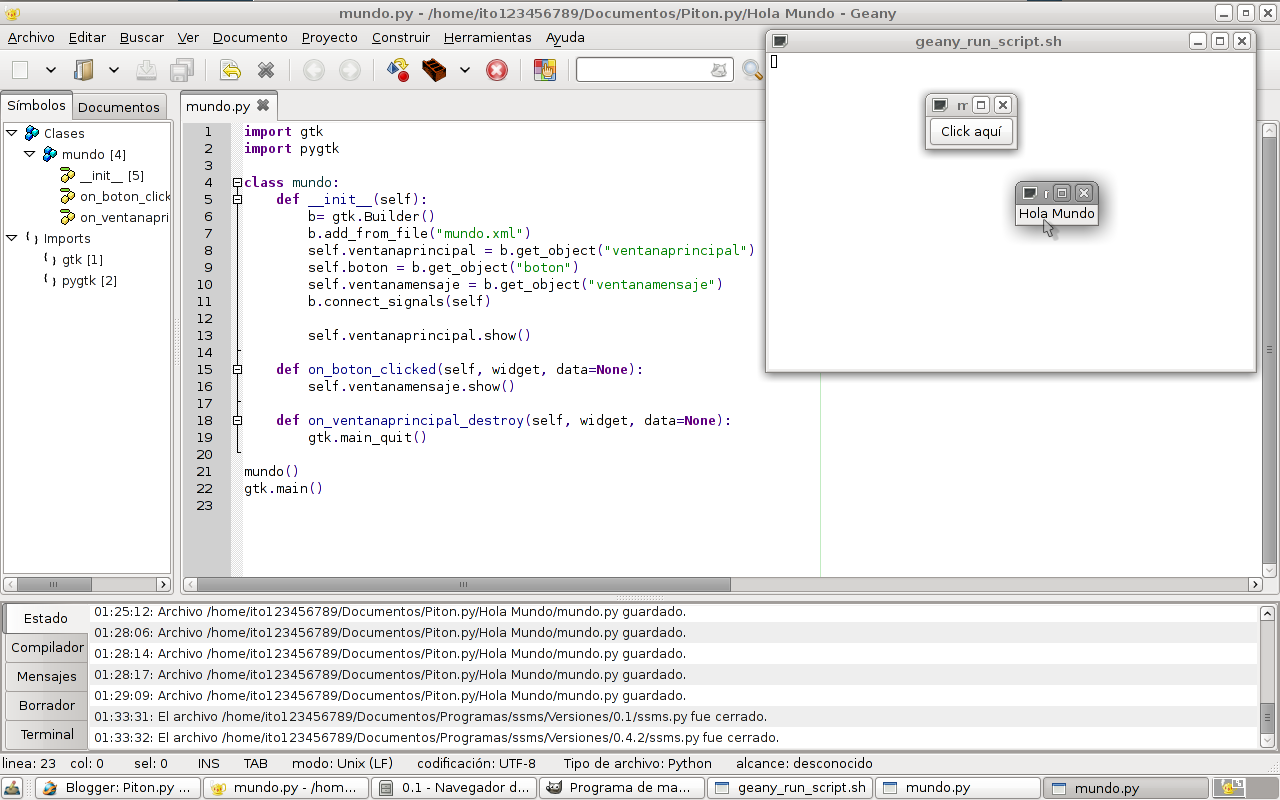Open the Herramientas menu

coord(488,37)
